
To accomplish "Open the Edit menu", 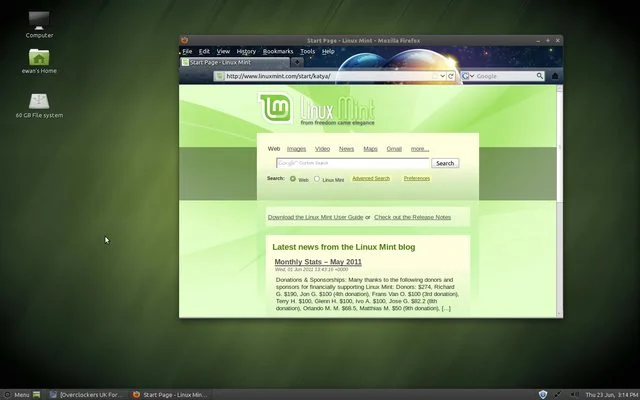I will (204, 51).
